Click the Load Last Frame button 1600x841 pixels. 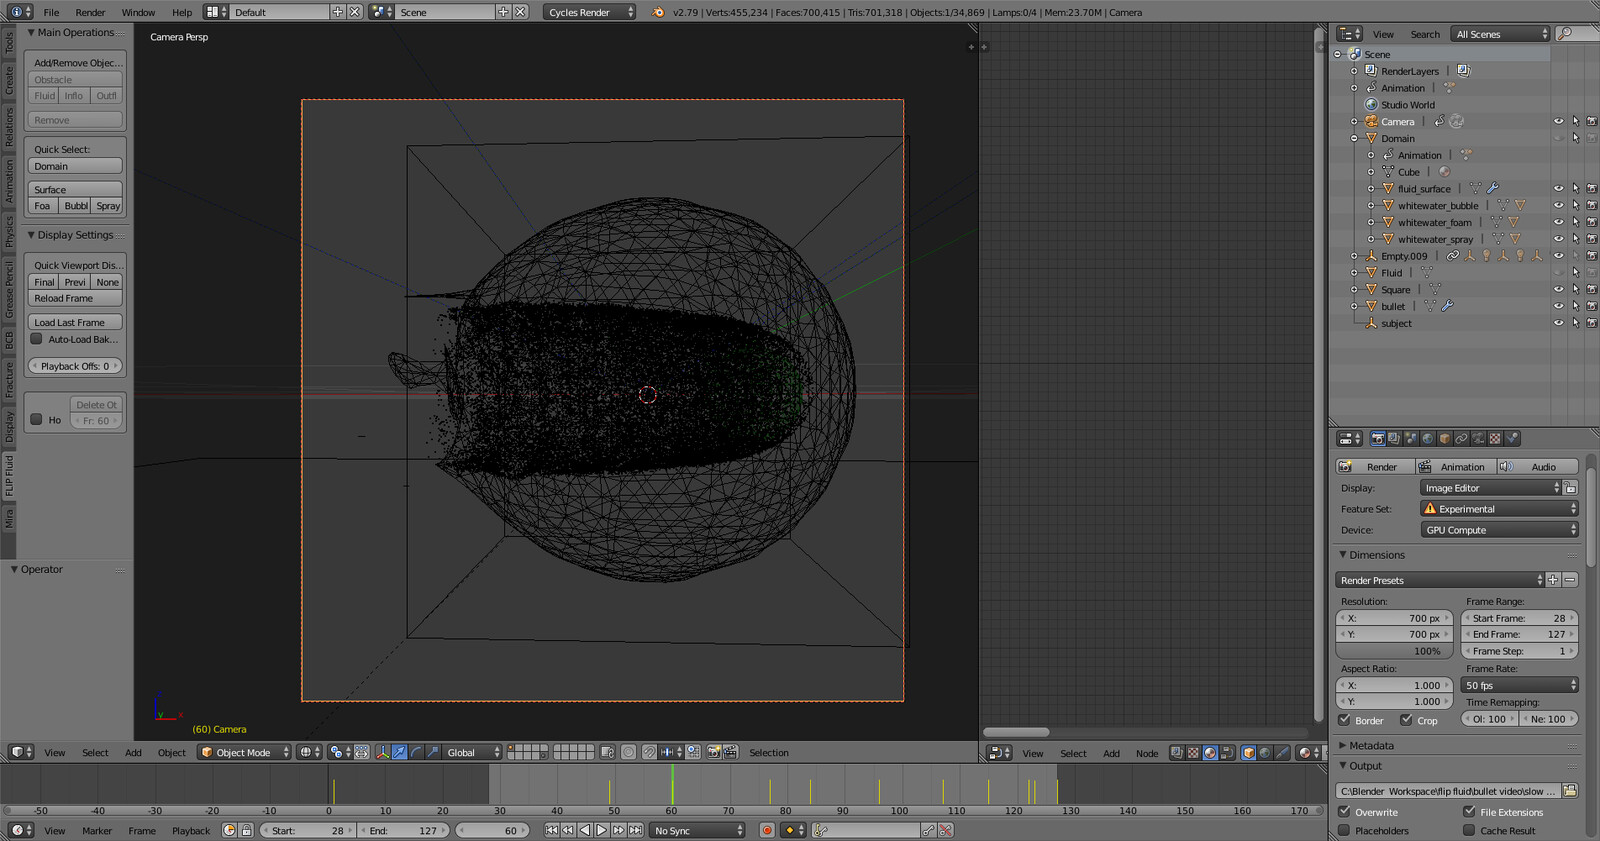[76, 322]
